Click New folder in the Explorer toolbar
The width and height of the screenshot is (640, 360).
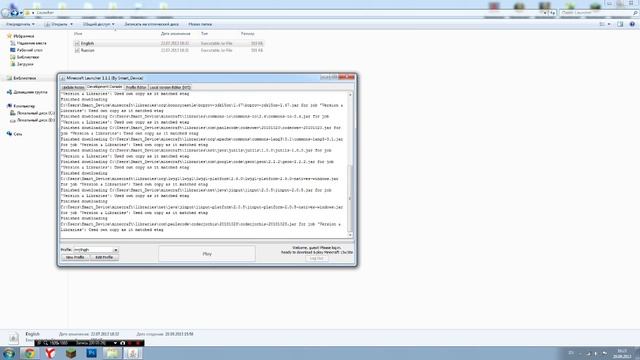pyautogui.click(x=200, y=24)
